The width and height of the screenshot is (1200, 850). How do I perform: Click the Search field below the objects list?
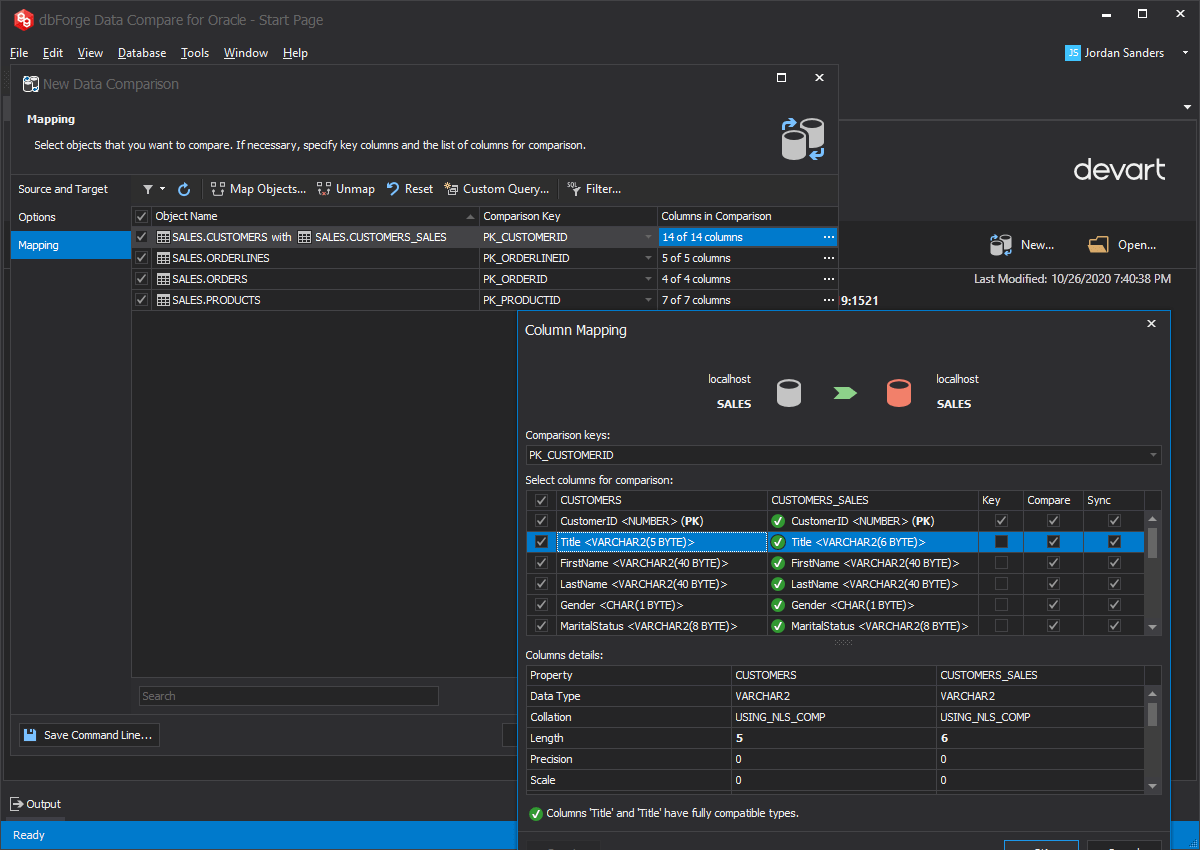pyautogui.click(x=288, y=696)
